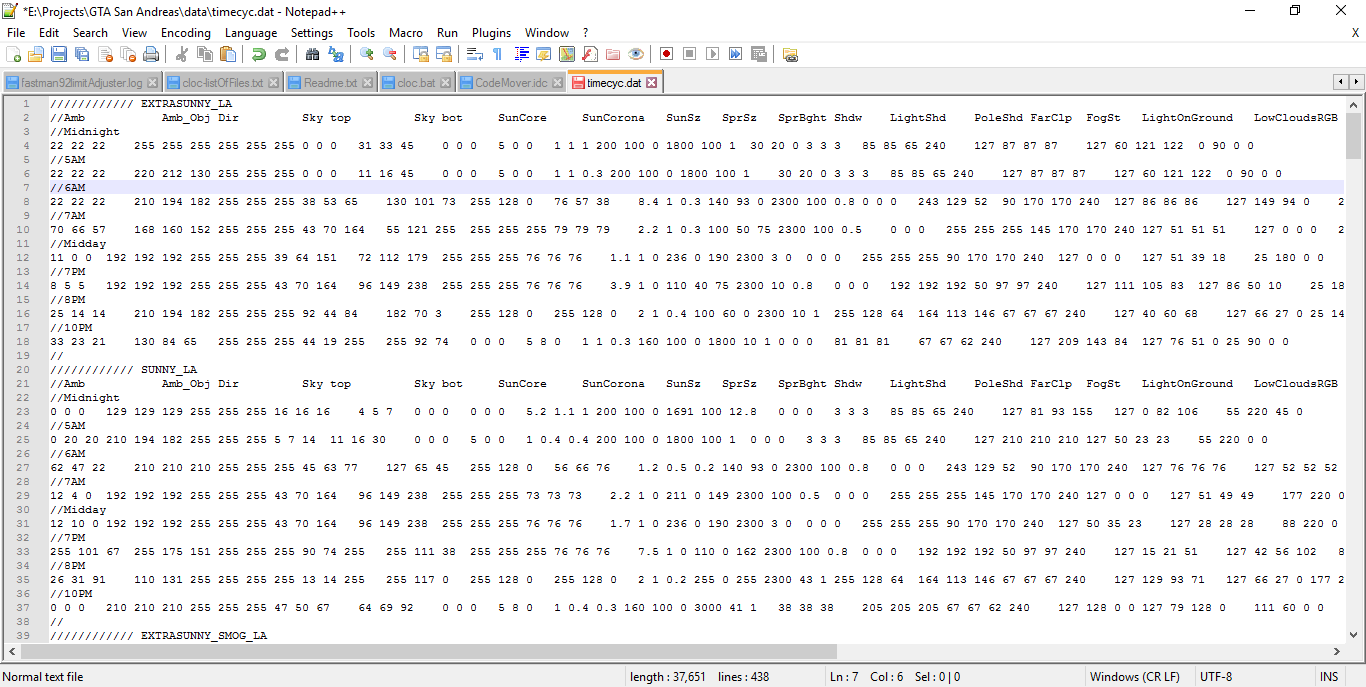Open Find with the binoculars icon
1366x687 pixels.
(313, 54)
